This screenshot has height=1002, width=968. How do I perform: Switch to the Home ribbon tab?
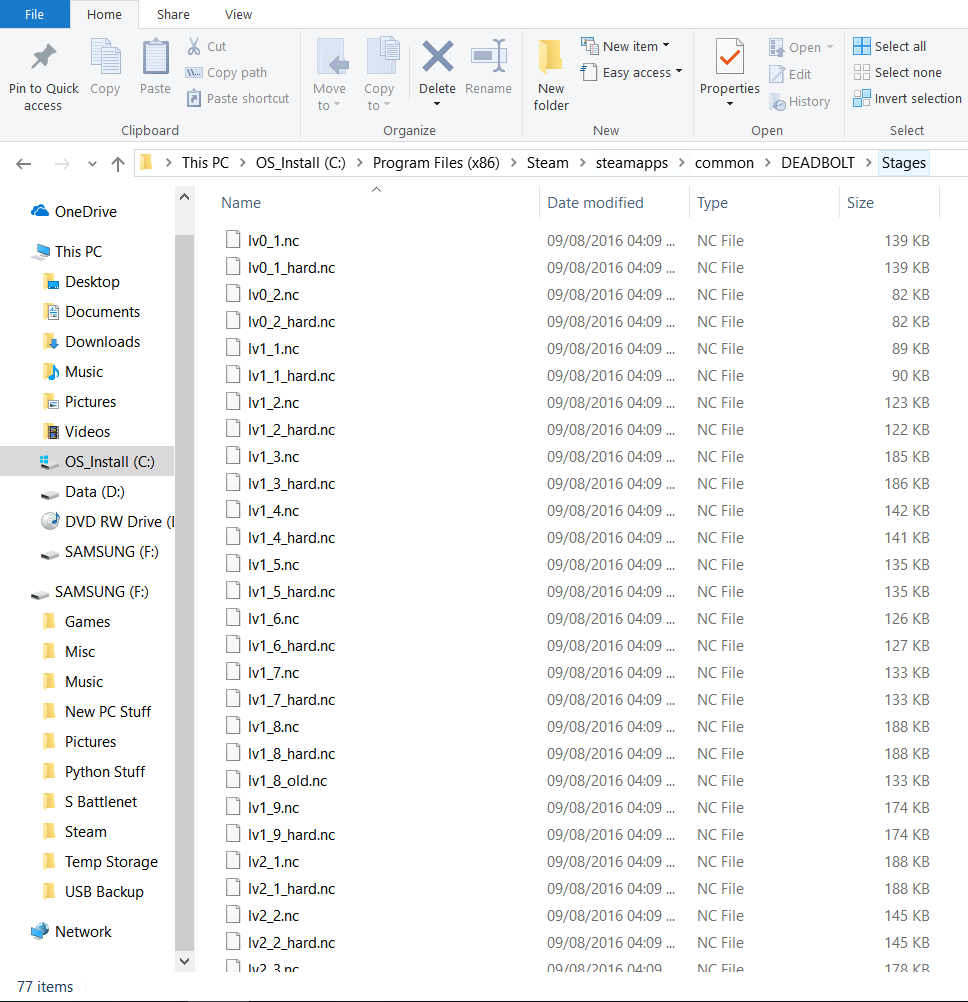pyautogui.click(x=104, y=14)
